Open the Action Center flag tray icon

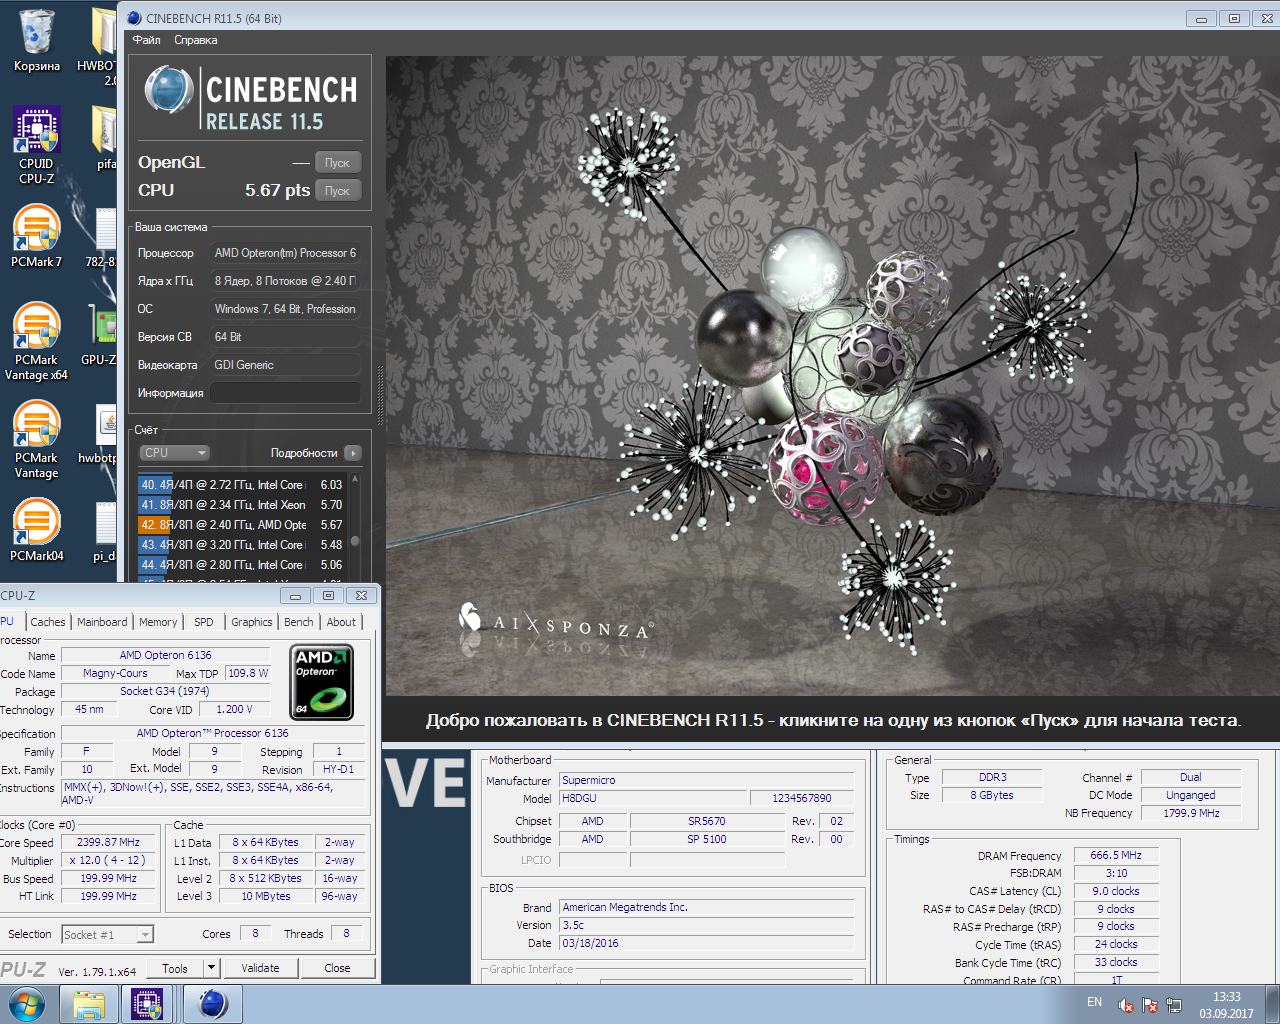click(x=1150, y=1005)
